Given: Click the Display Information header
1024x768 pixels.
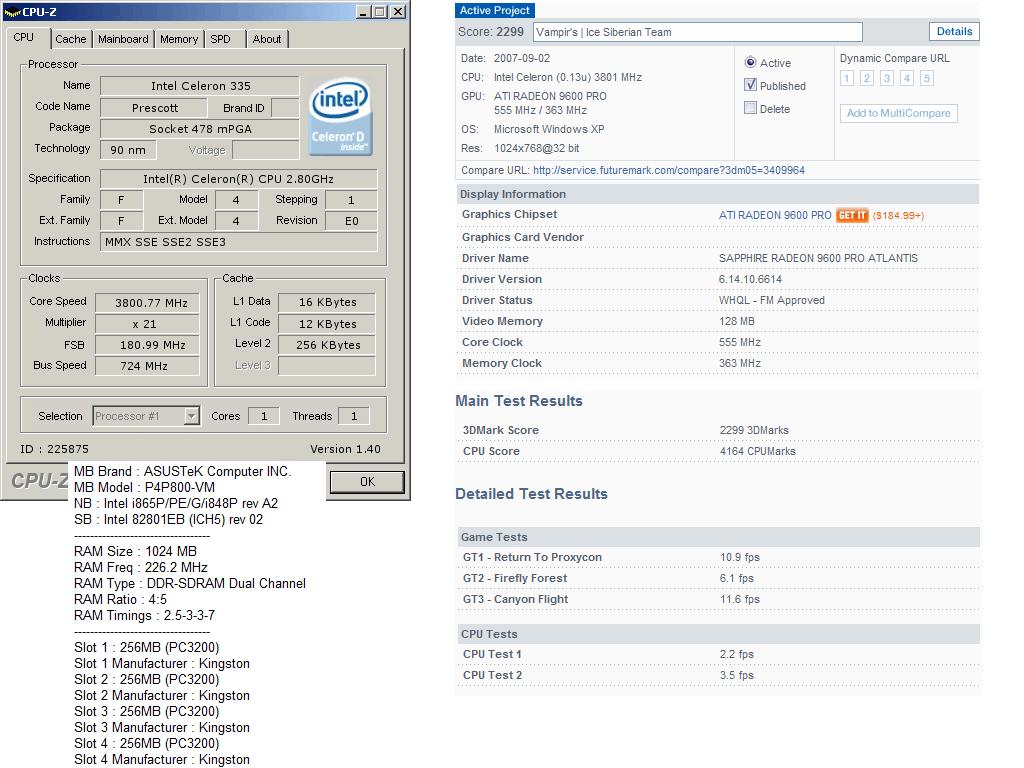Looking at the screenshot, I should [717, 194].
